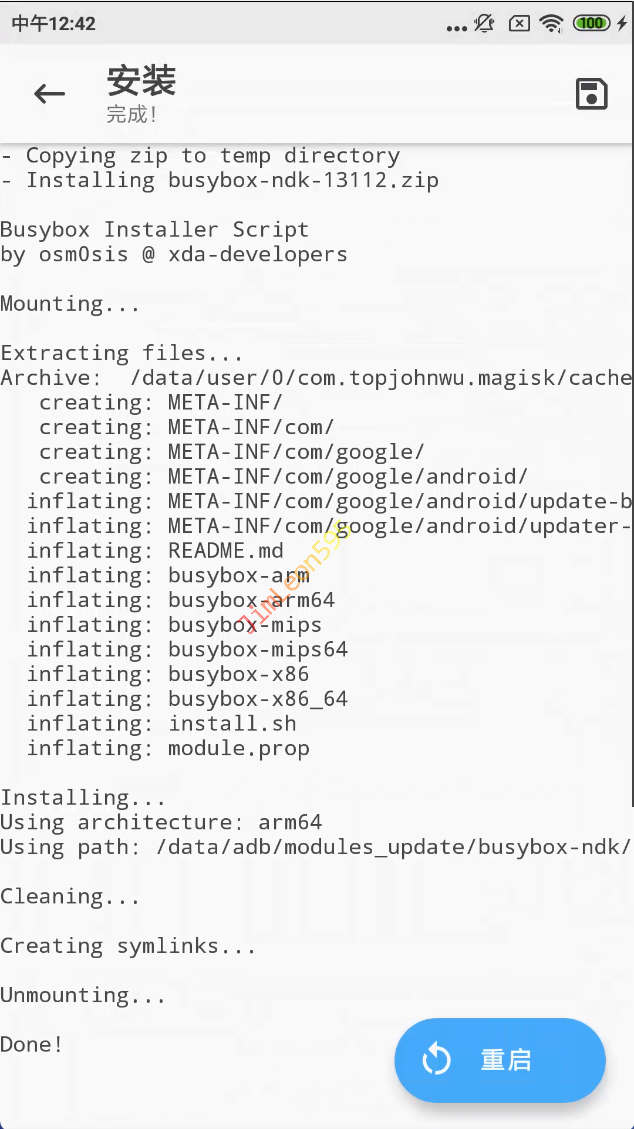
Task: Tap the battery indicator showing 100
Action: (592, 23)
